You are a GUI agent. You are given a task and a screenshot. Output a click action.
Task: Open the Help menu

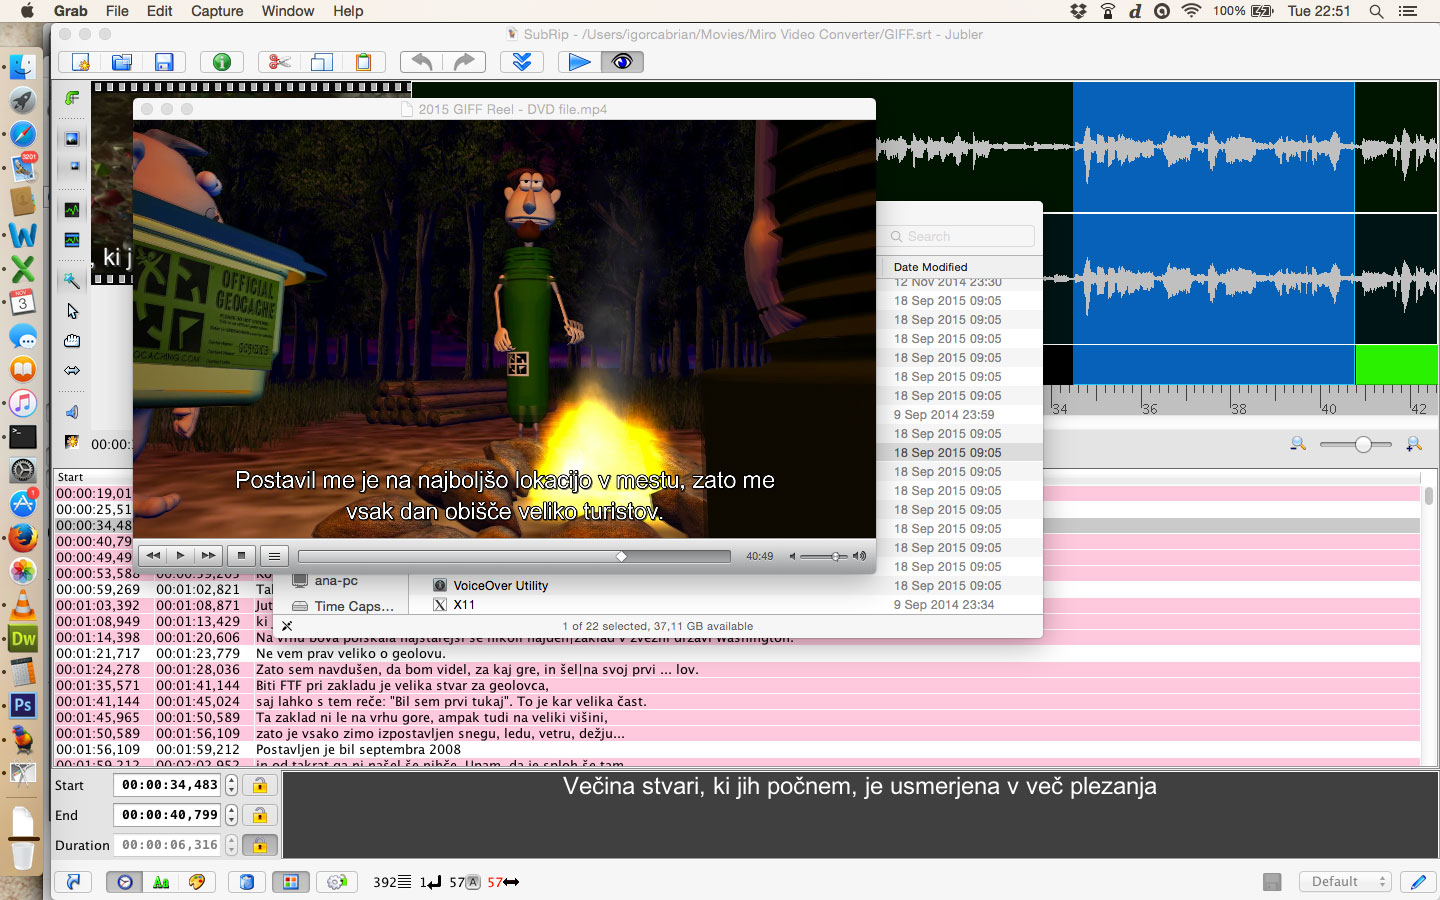point(348,11)
